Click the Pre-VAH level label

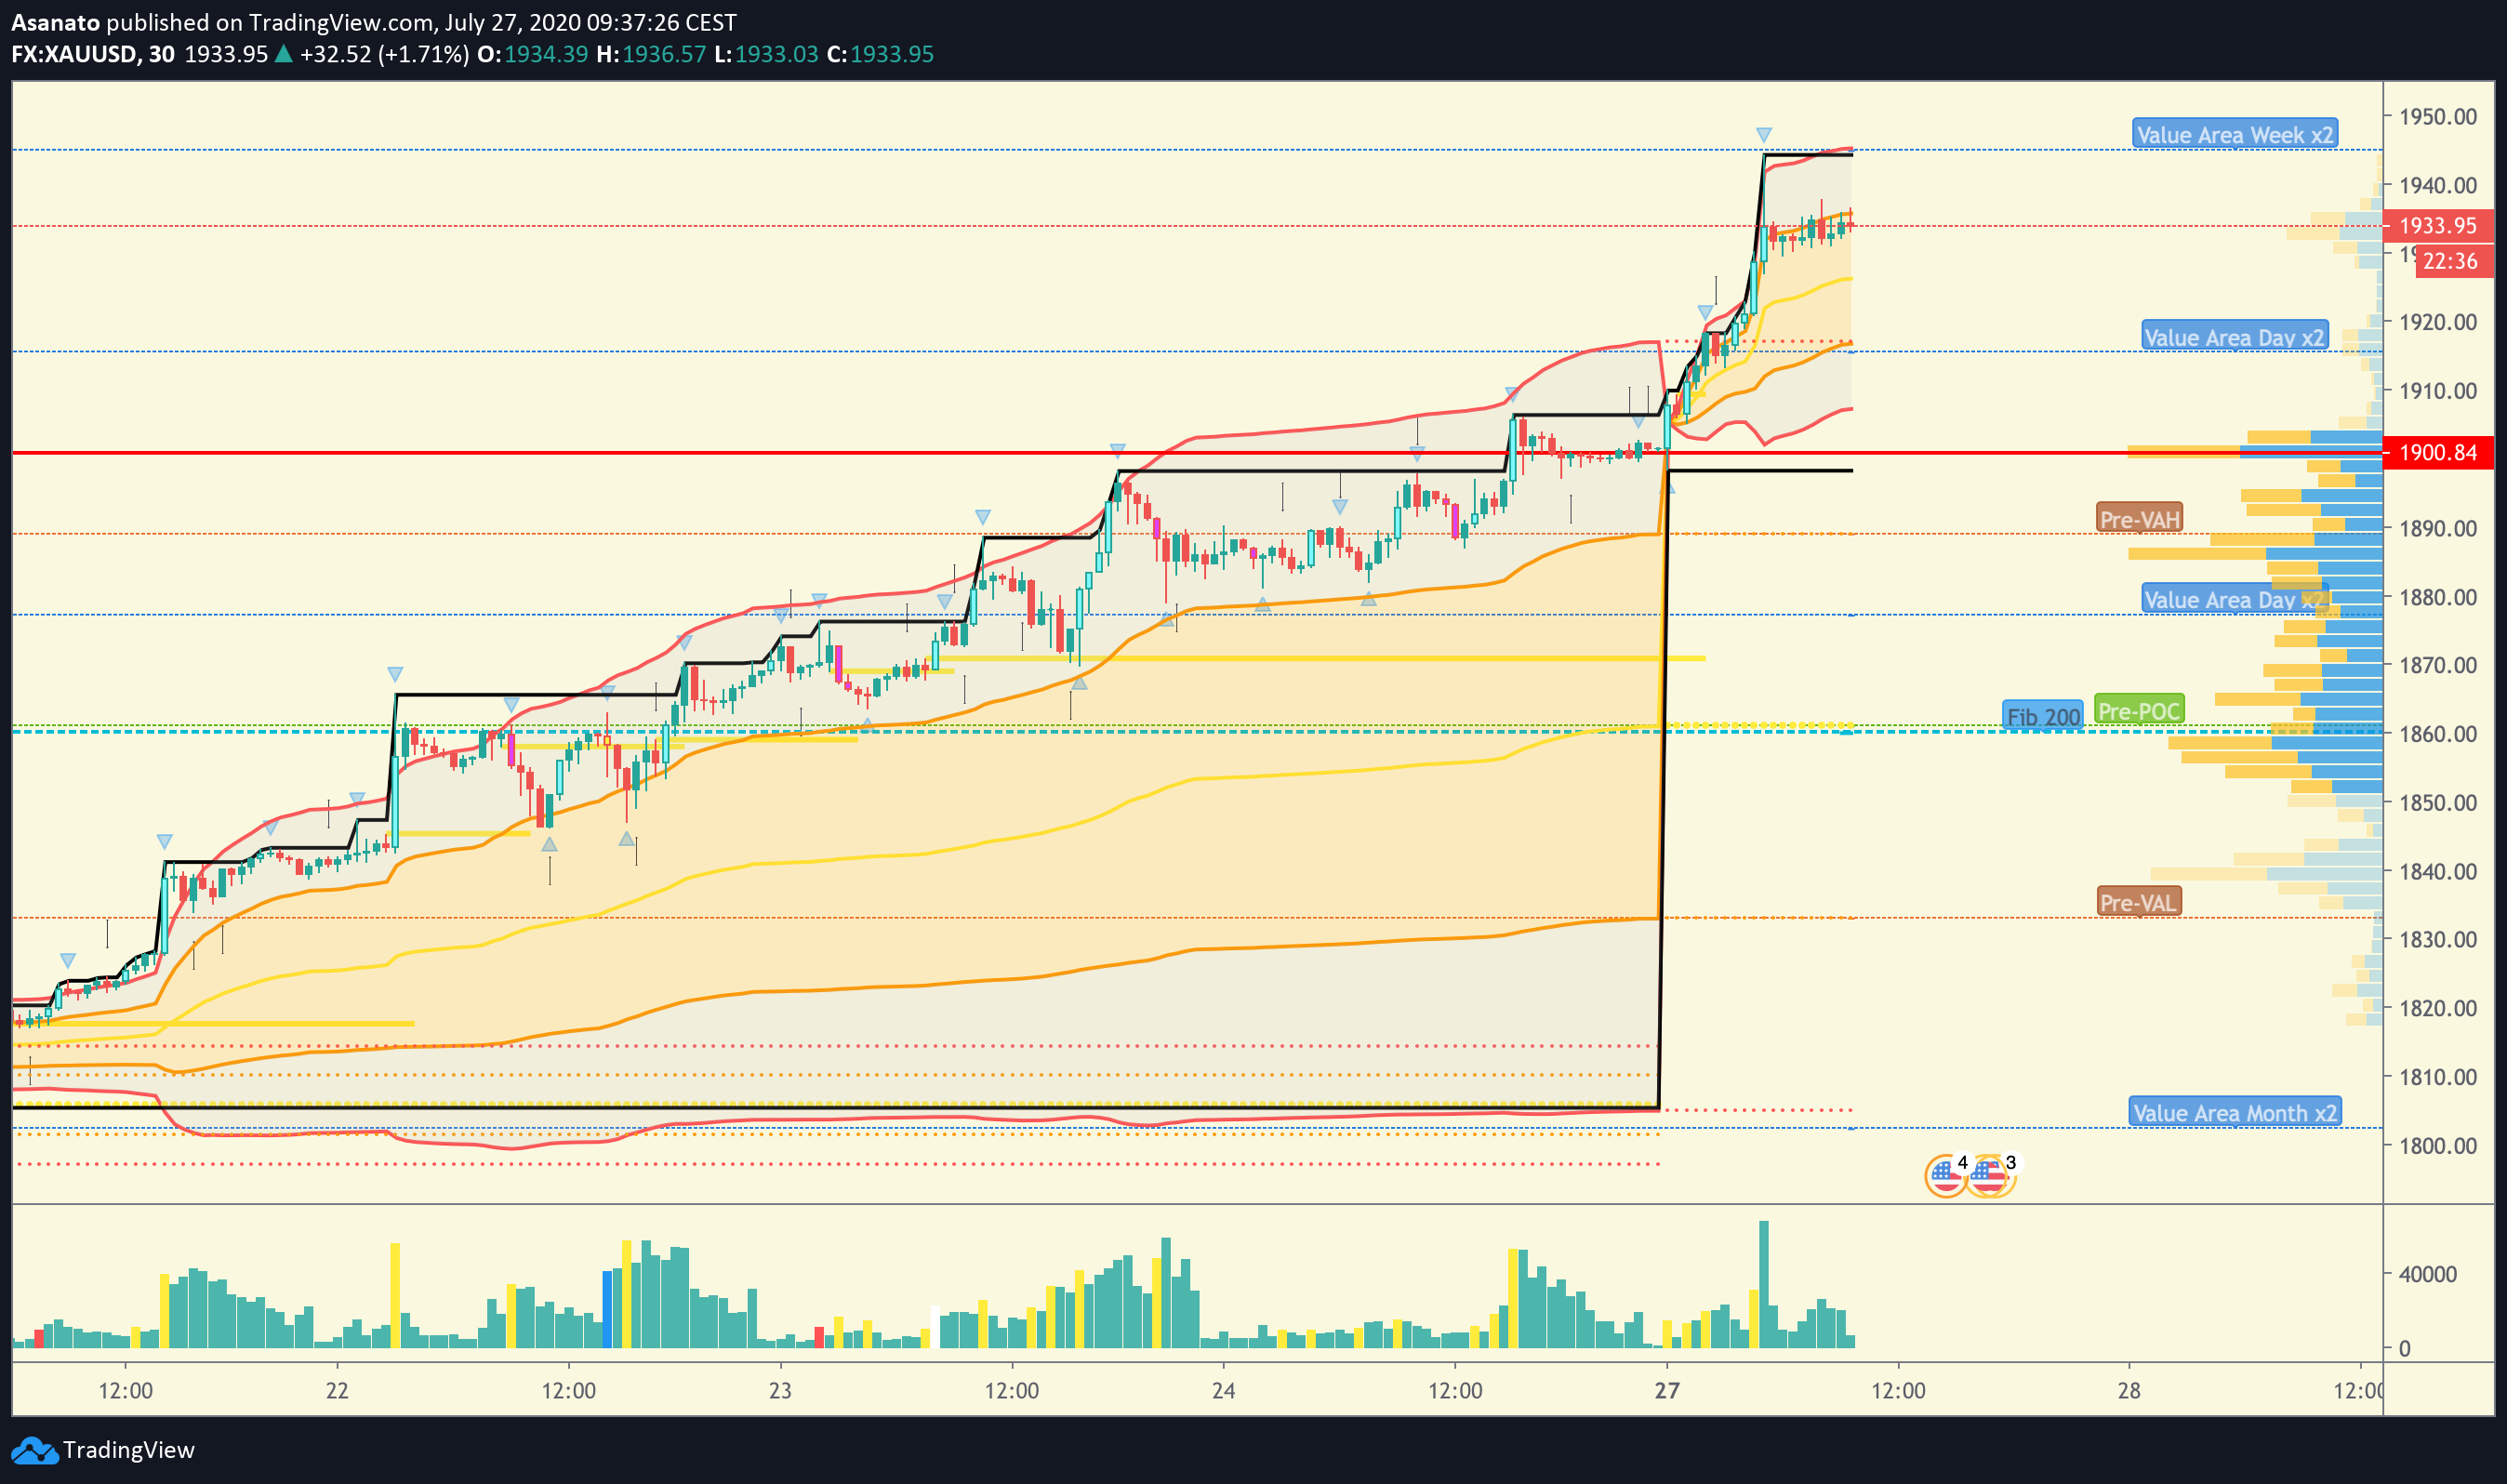click(2139, 519)
